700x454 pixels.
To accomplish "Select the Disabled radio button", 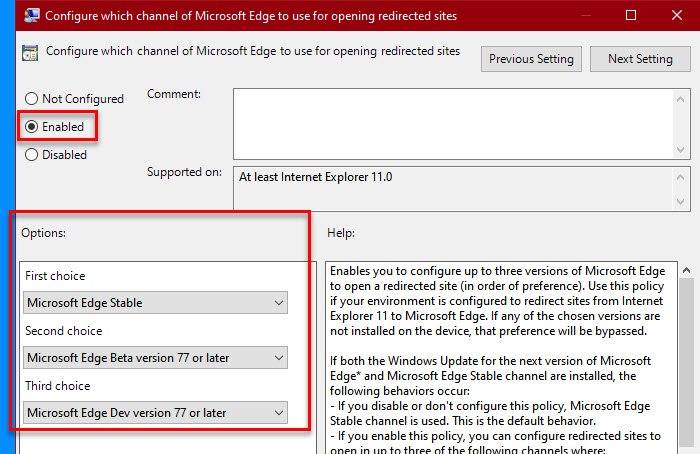I will 32,155.
